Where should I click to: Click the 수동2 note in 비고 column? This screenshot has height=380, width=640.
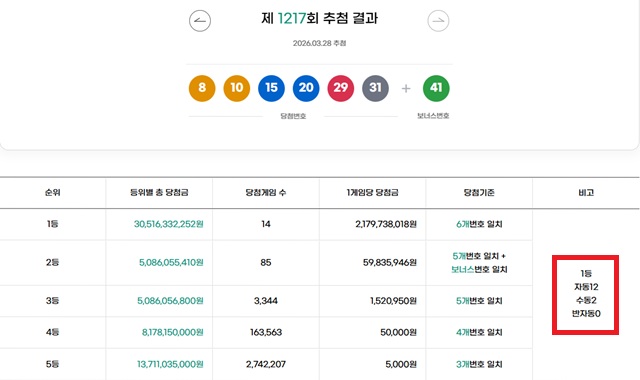(x=586, y=300)
